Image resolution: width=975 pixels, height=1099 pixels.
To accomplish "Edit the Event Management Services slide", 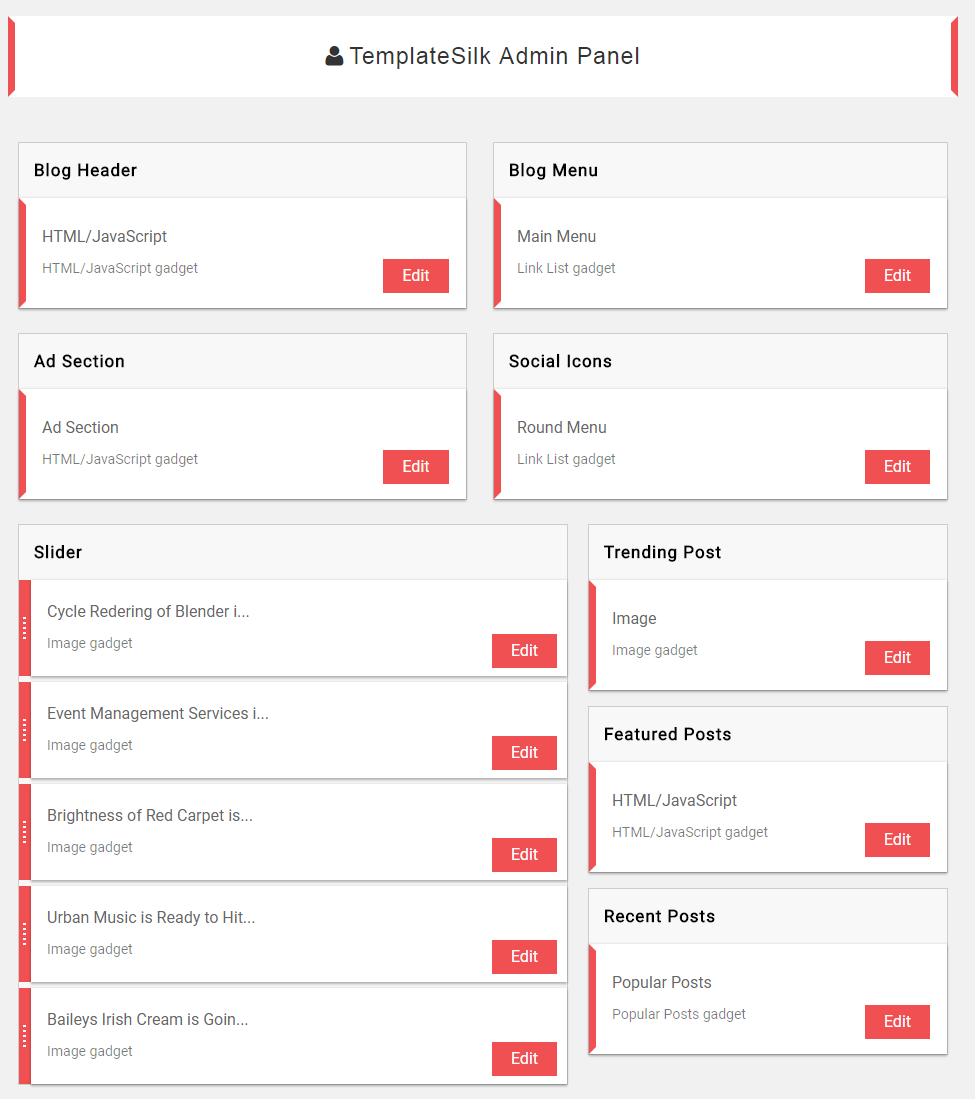I will pos(524,753).
